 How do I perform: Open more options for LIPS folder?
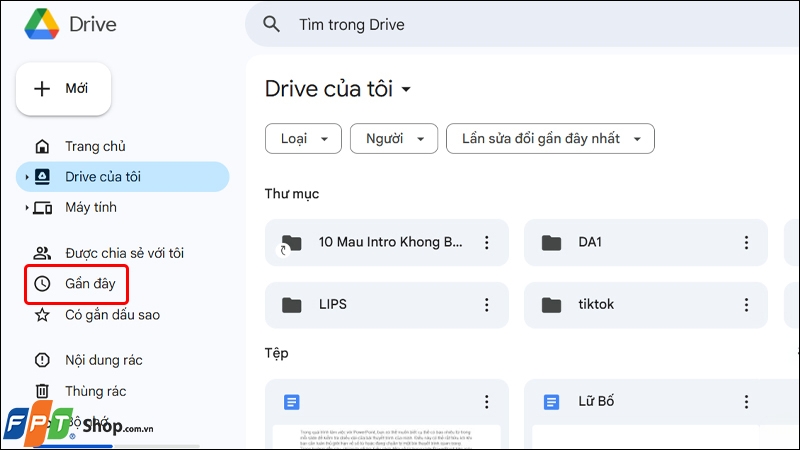[x=487, y=305]
